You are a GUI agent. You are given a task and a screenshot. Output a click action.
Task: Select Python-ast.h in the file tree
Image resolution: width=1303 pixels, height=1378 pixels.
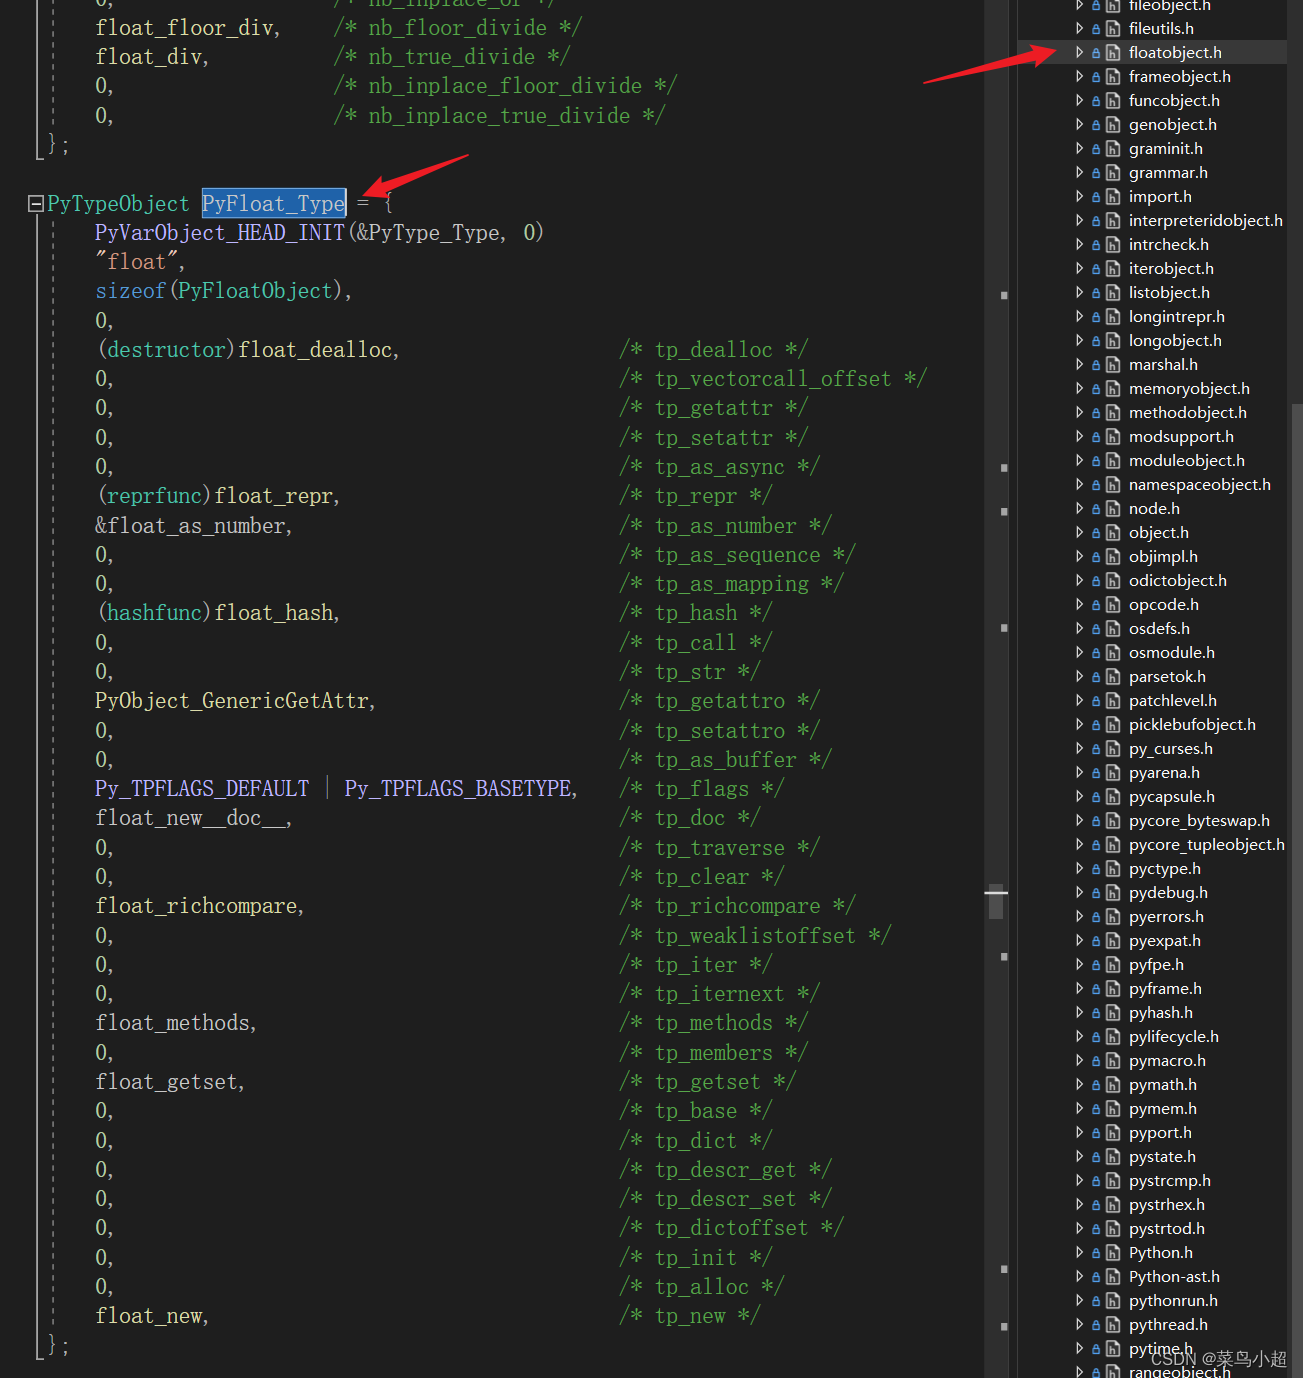(1174, 1276)
